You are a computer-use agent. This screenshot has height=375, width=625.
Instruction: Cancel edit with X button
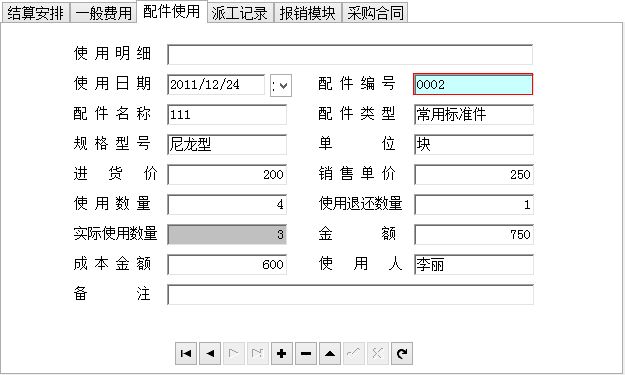378,353
